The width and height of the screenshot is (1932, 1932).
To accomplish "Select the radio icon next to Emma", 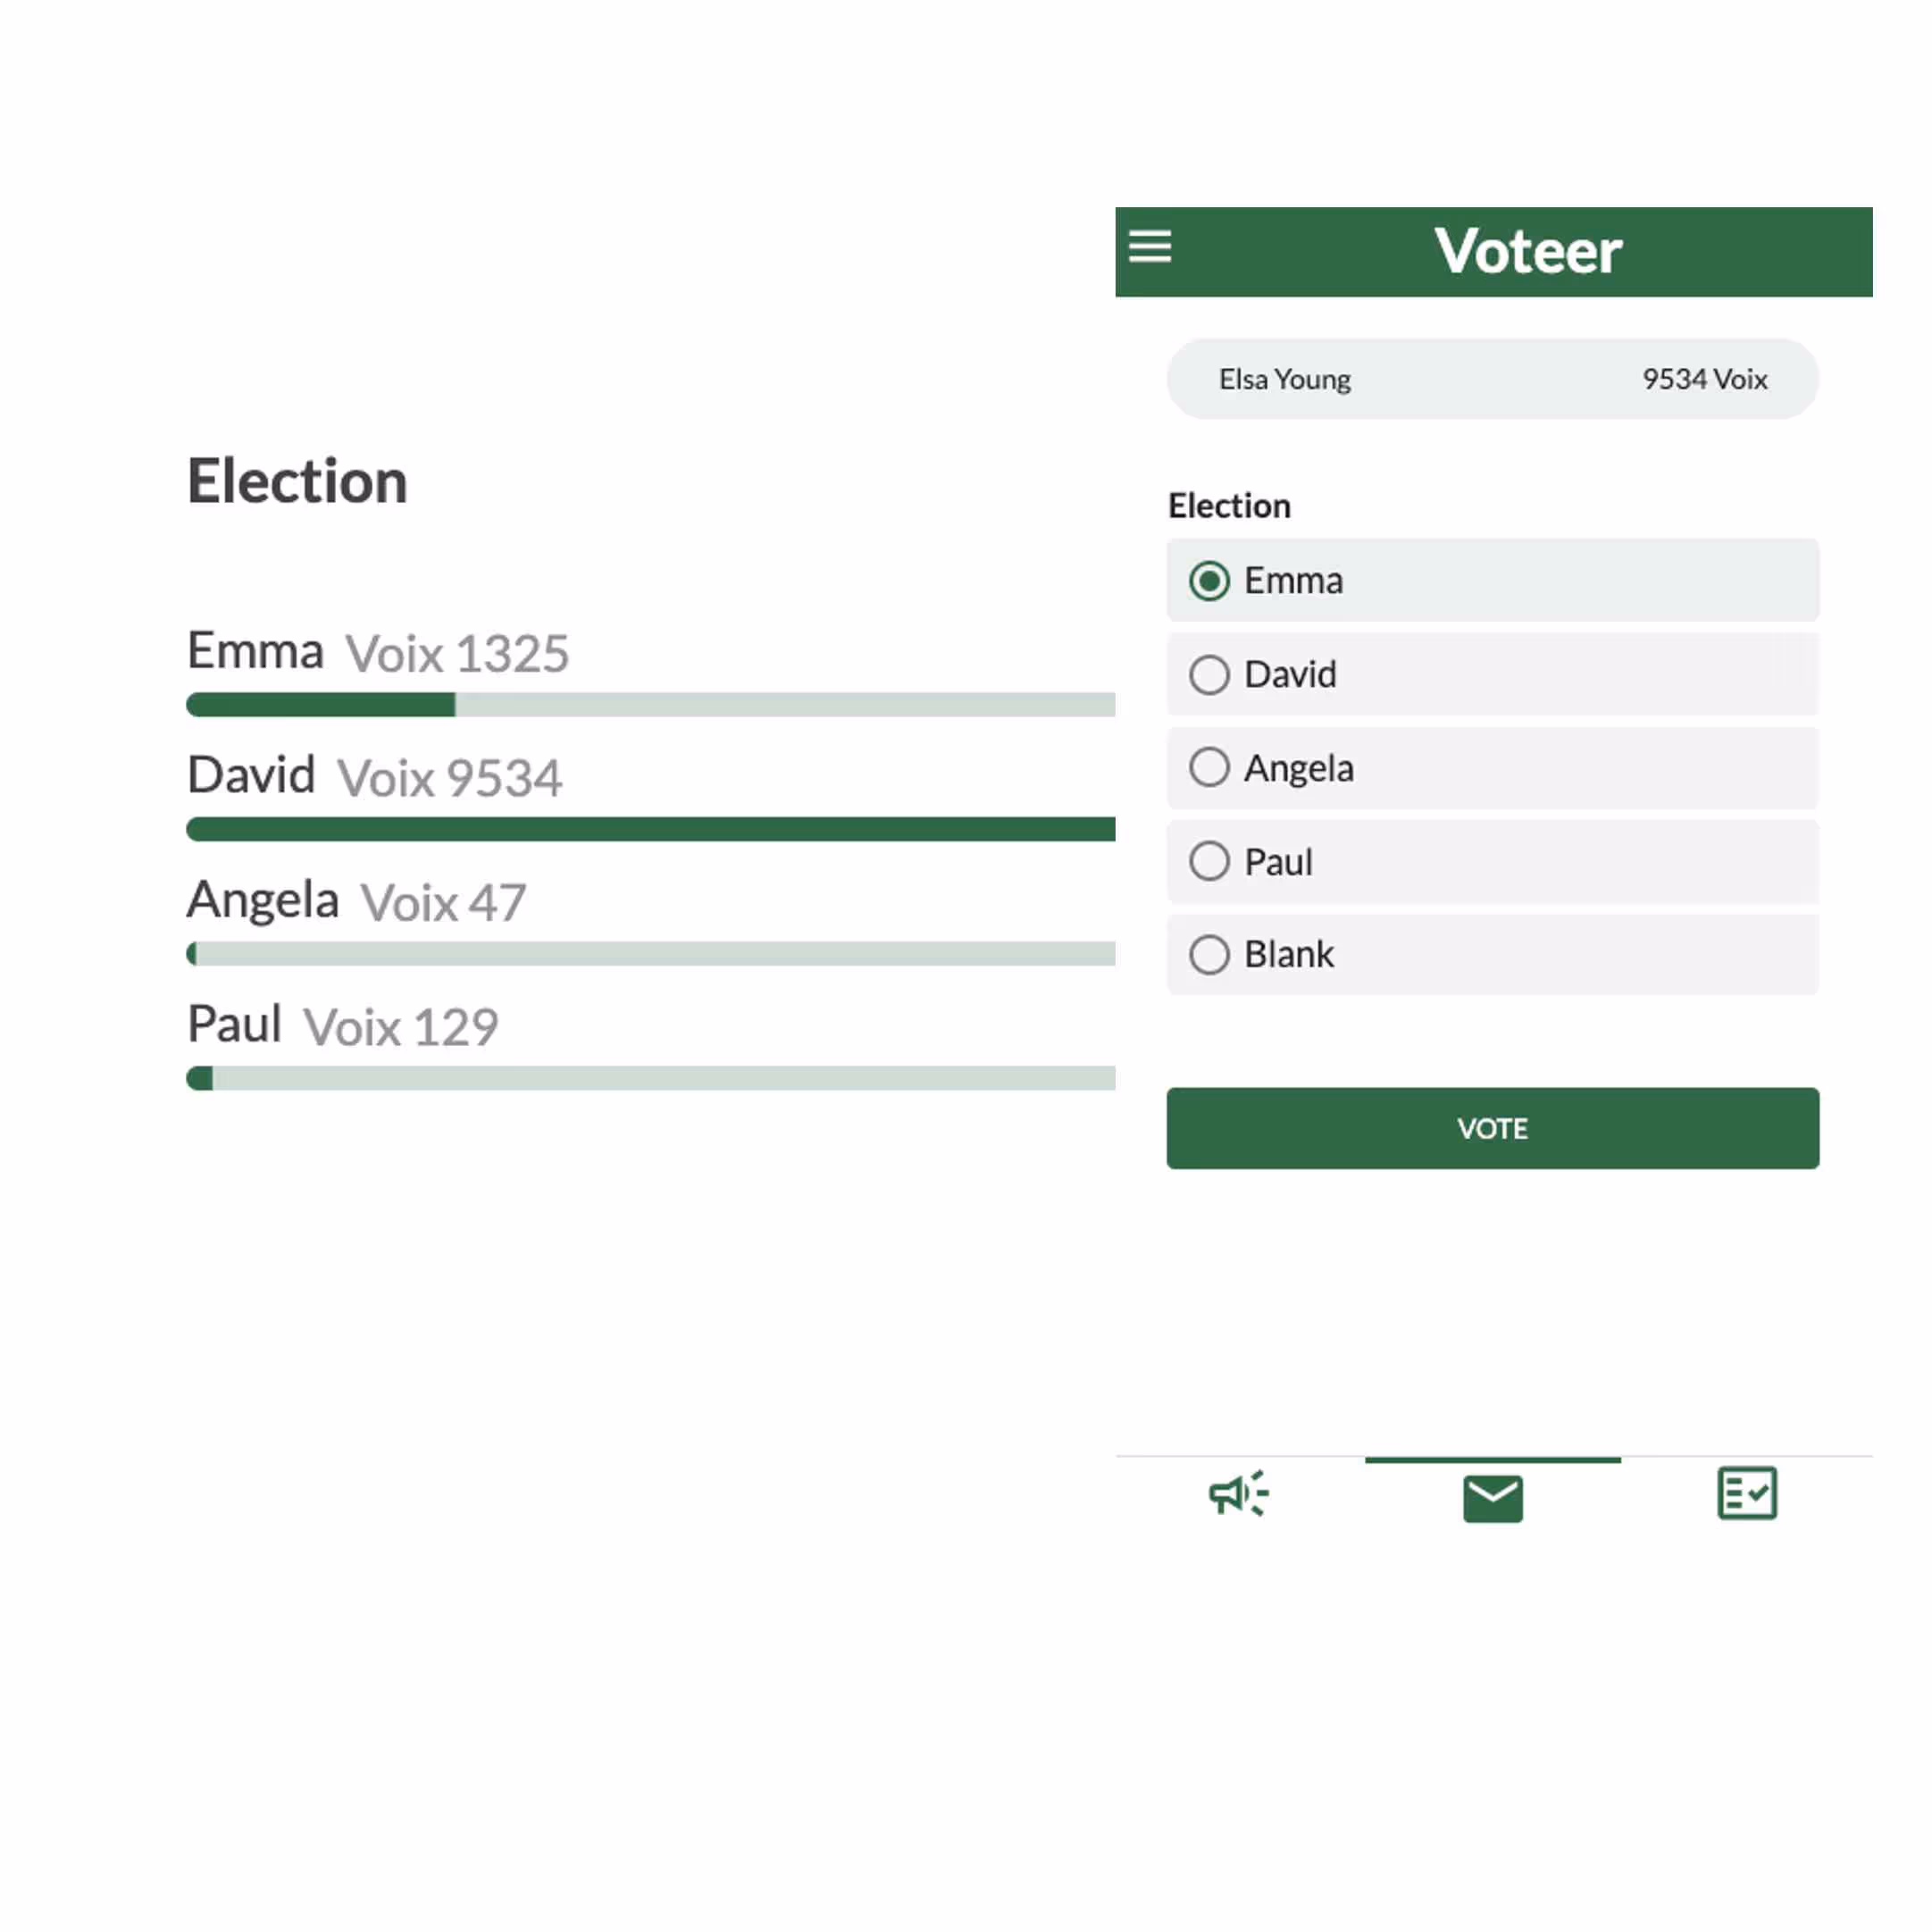I will click(1209, 580).
